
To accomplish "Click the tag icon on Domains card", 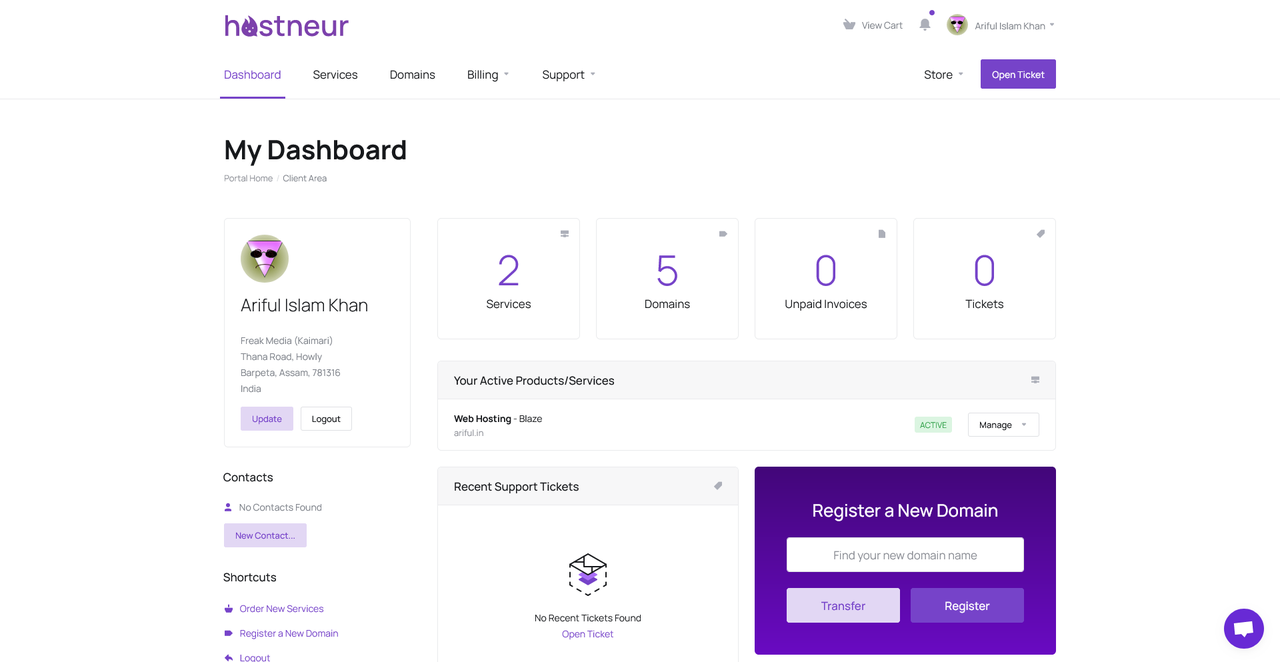I will click(723, 234).
